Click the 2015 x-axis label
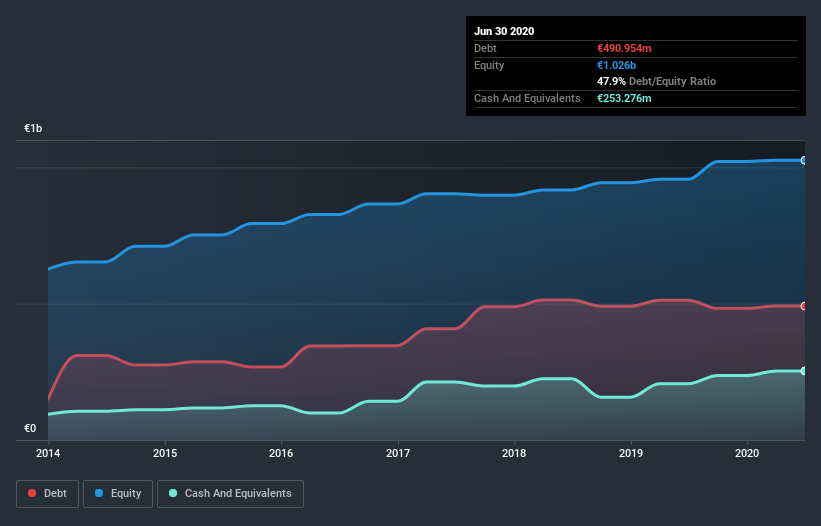 coord(165,453)
